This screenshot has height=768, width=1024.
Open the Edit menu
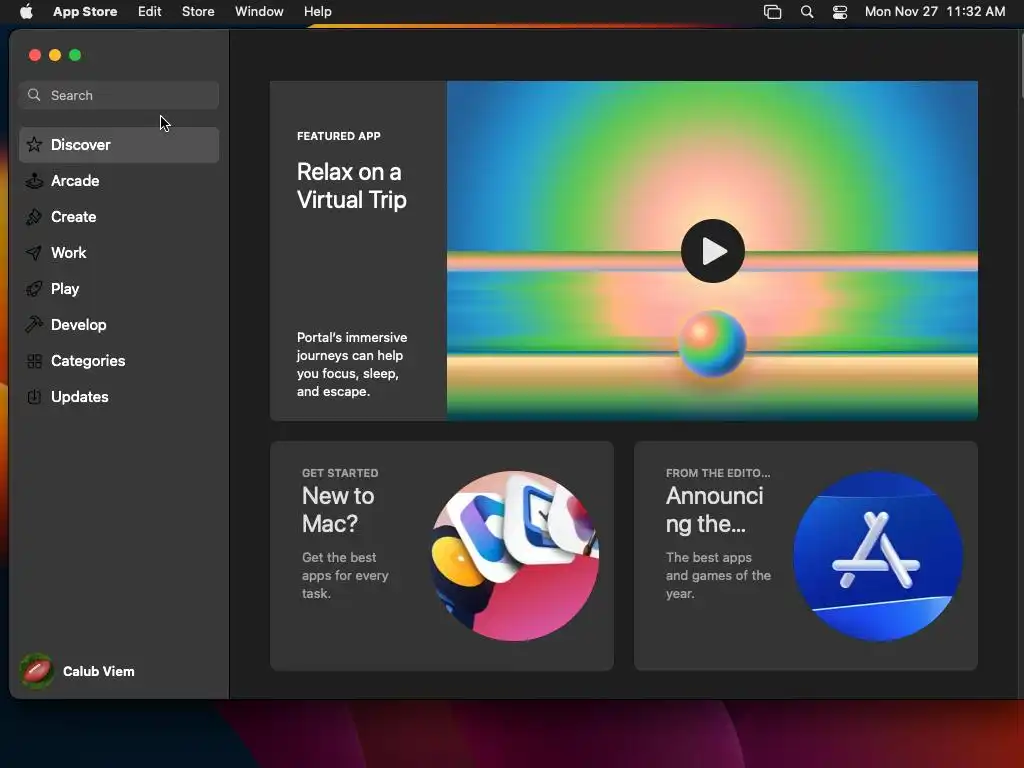click(x=150, y=12)
